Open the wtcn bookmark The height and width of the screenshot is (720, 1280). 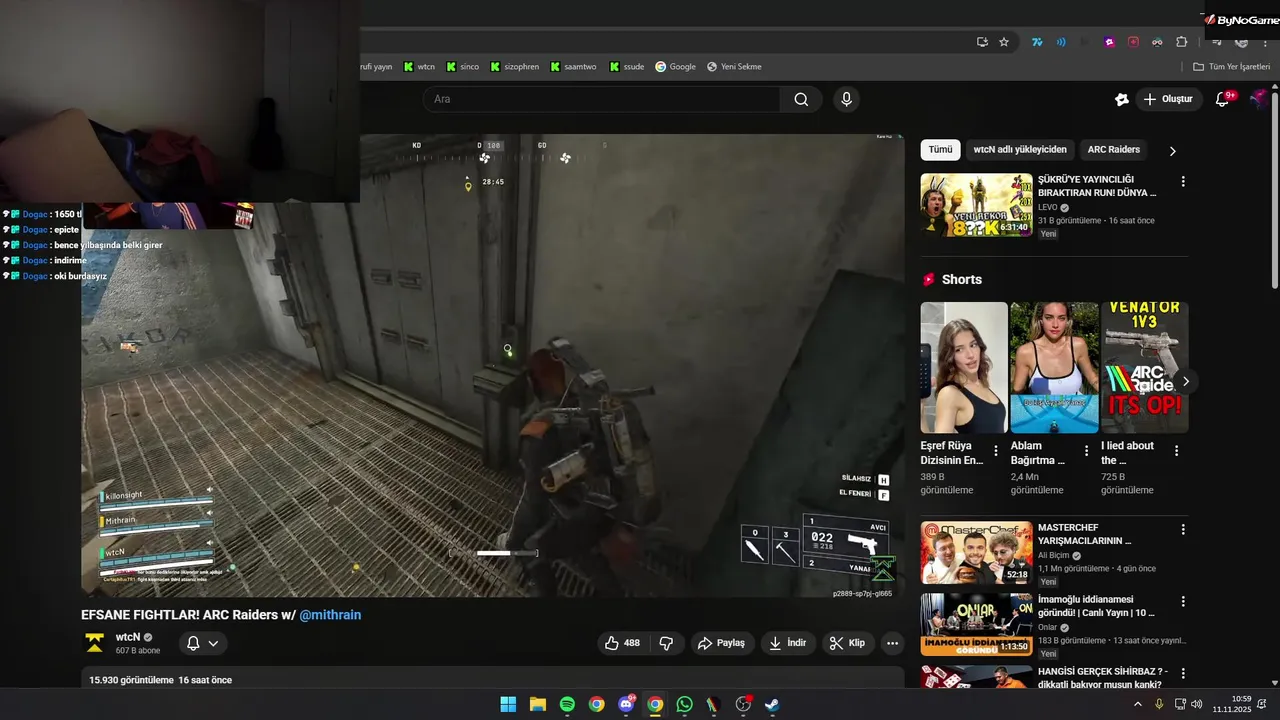[x=419, y=67]
